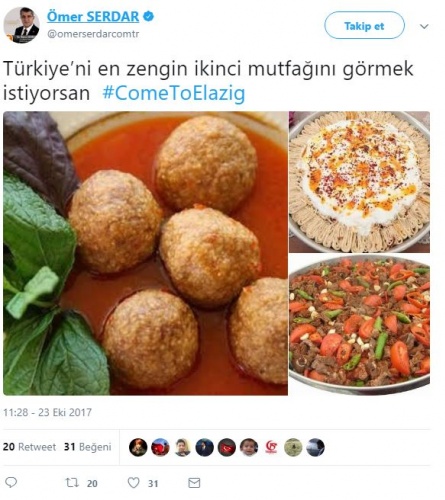Open Ömer SERDAR display name link
The height and width of the screenshot is (500, 445).
coord(93,16)
